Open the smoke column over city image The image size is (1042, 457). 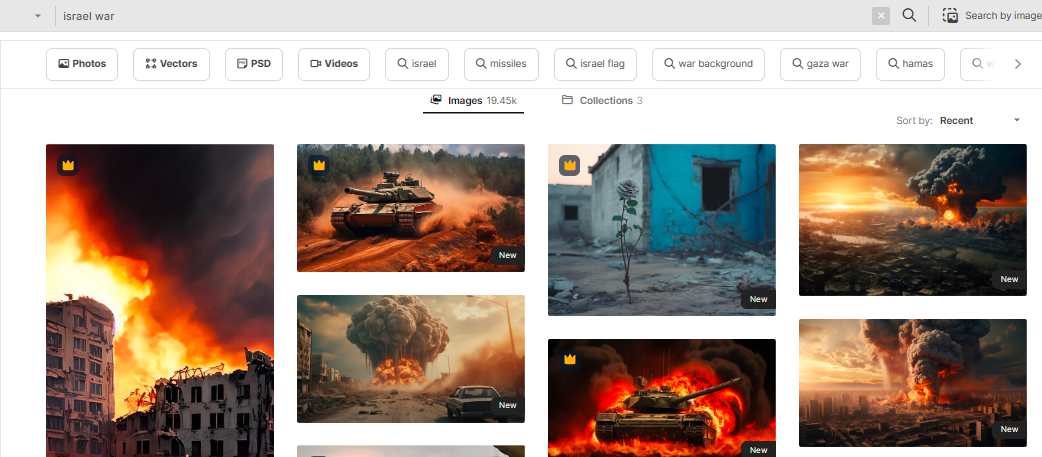point(912,383)
